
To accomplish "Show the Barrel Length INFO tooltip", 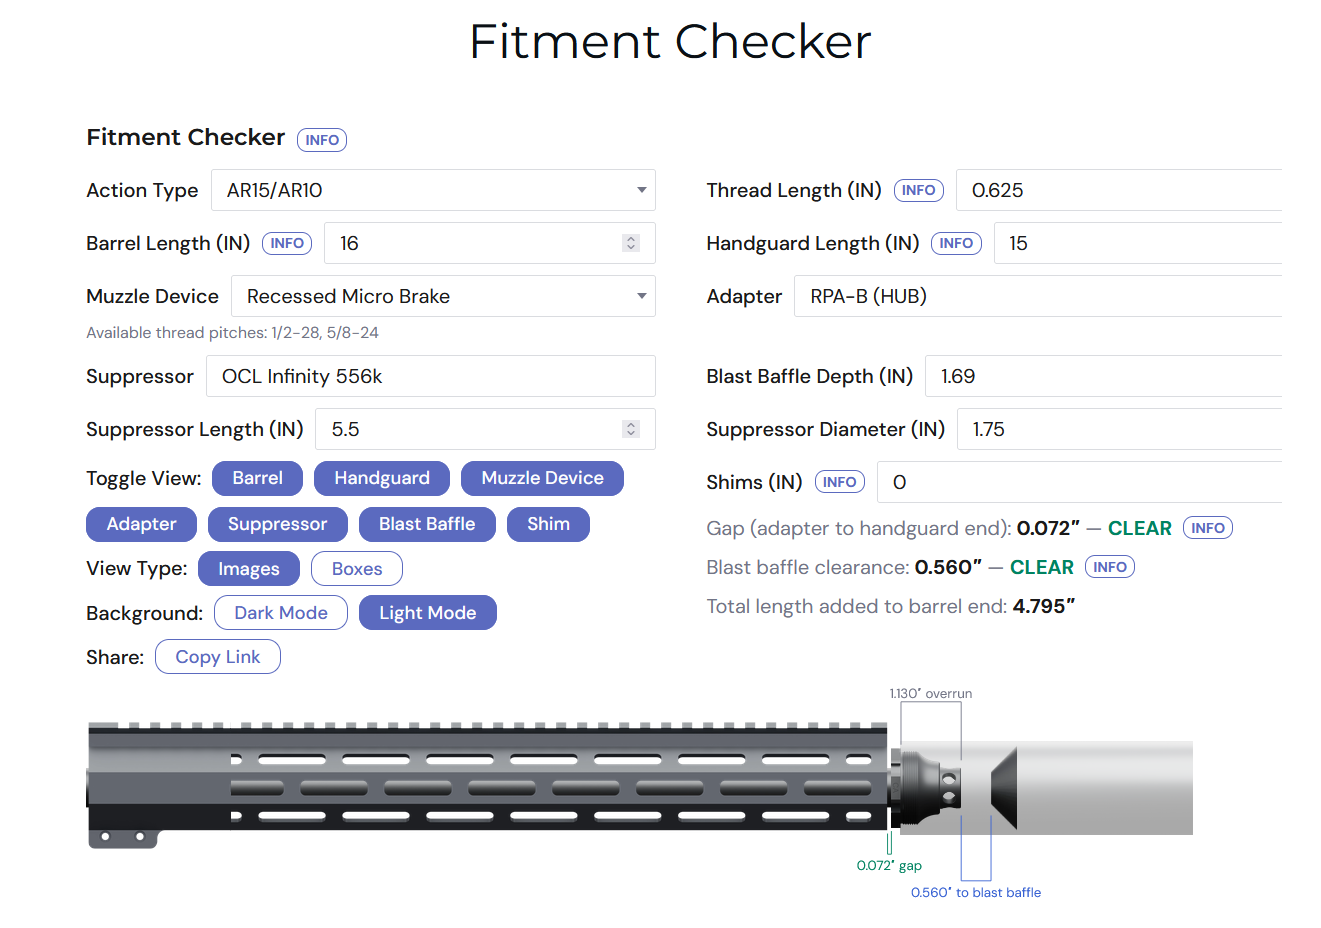I will click(287, 243).
